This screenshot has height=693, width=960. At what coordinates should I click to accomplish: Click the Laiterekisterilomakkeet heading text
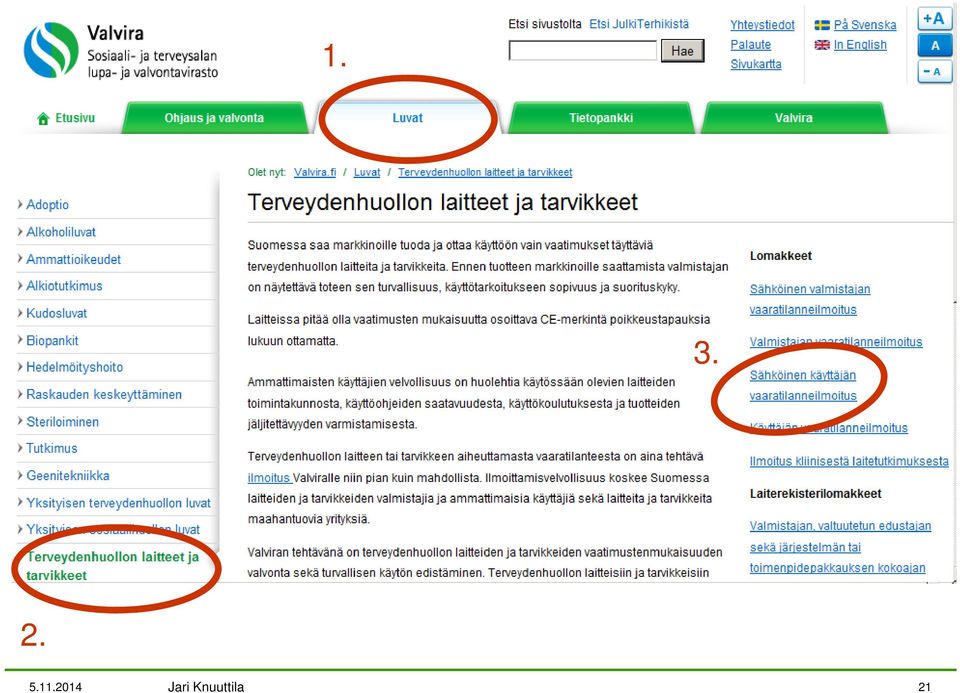click(815, 493)
